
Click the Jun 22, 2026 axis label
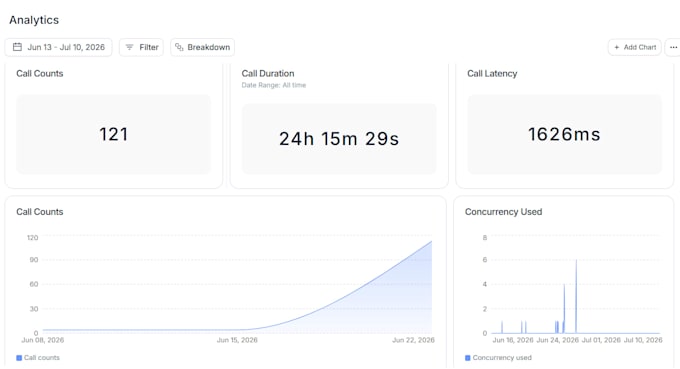[413, 340]
